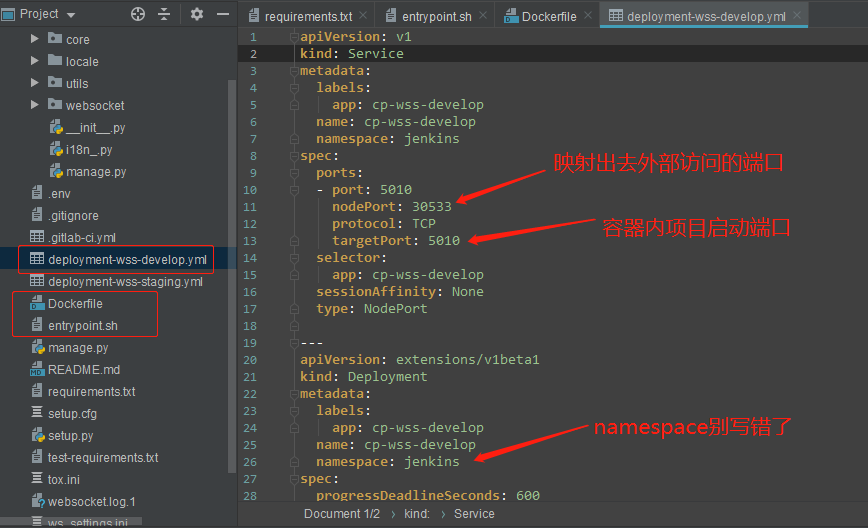Click 'type: NodePort' on line 17

[371, 309]
